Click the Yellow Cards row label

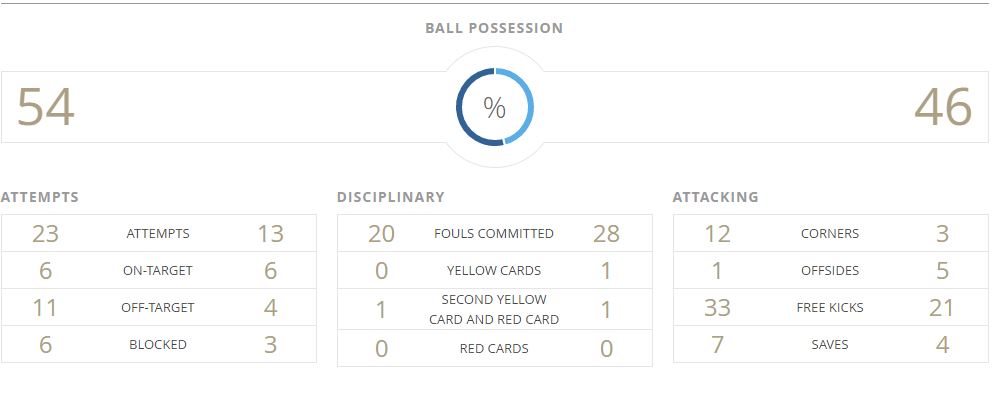tap(494, 271)
